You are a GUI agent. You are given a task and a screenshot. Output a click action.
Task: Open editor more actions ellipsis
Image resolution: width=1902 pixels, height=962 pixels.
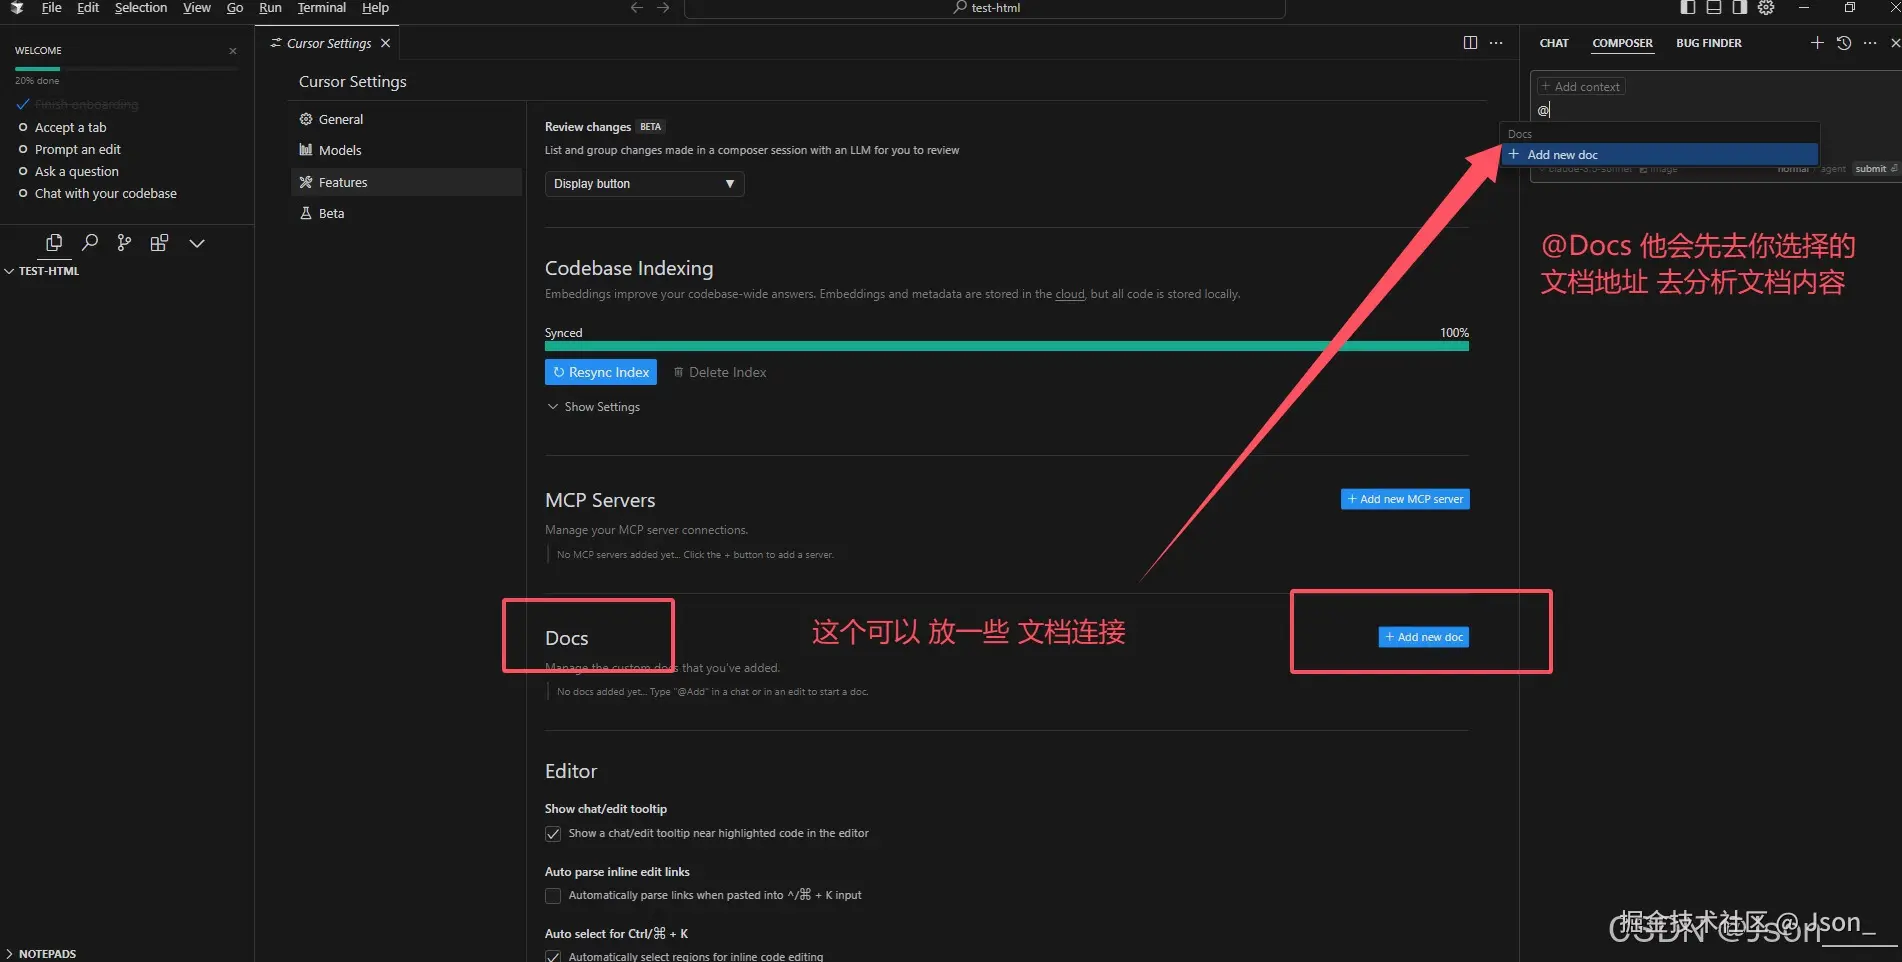(1496, 43)
